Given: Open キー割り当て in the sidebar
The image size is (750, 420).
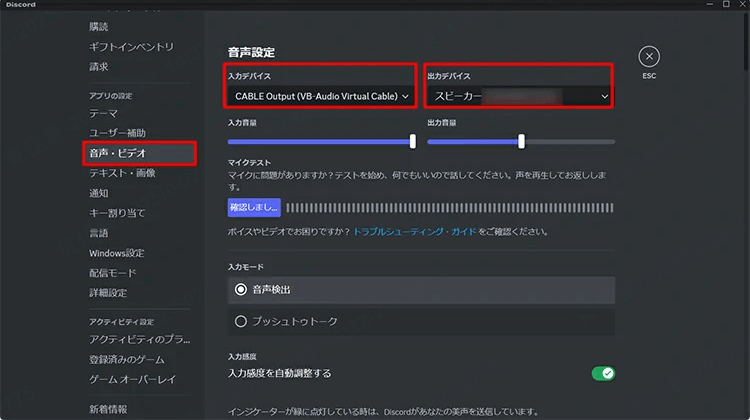Looking at the screenshot, I should (x=117, y=213).
